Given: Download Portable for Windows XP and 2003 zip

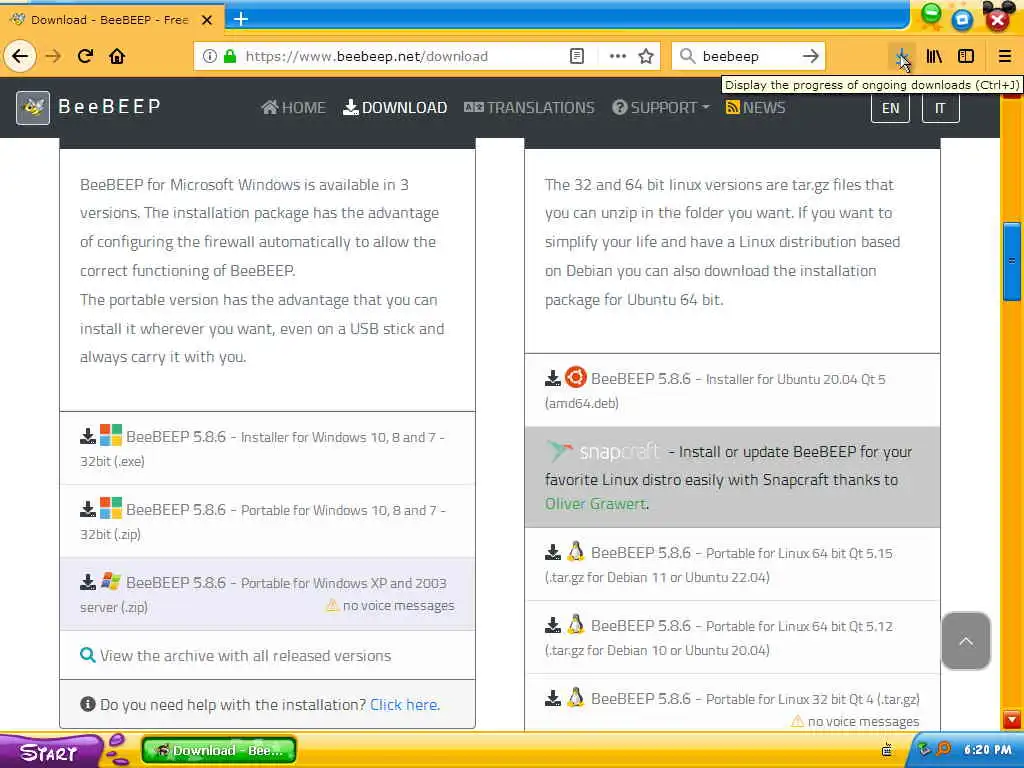Looking at the screenshot, I should [267, 594].
